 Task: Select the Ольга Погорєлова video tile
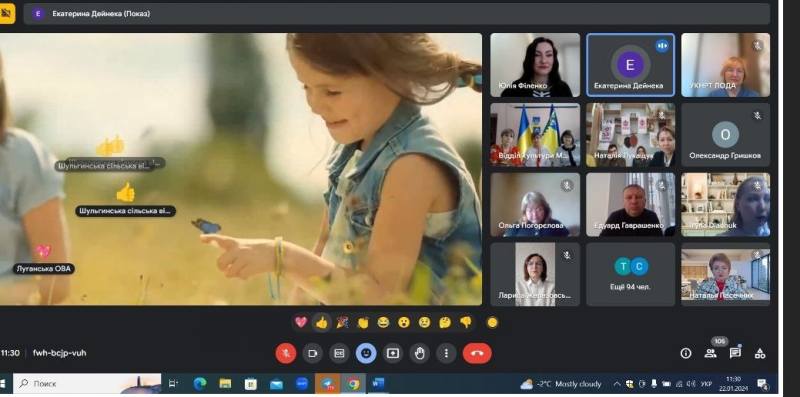[535, 205]
